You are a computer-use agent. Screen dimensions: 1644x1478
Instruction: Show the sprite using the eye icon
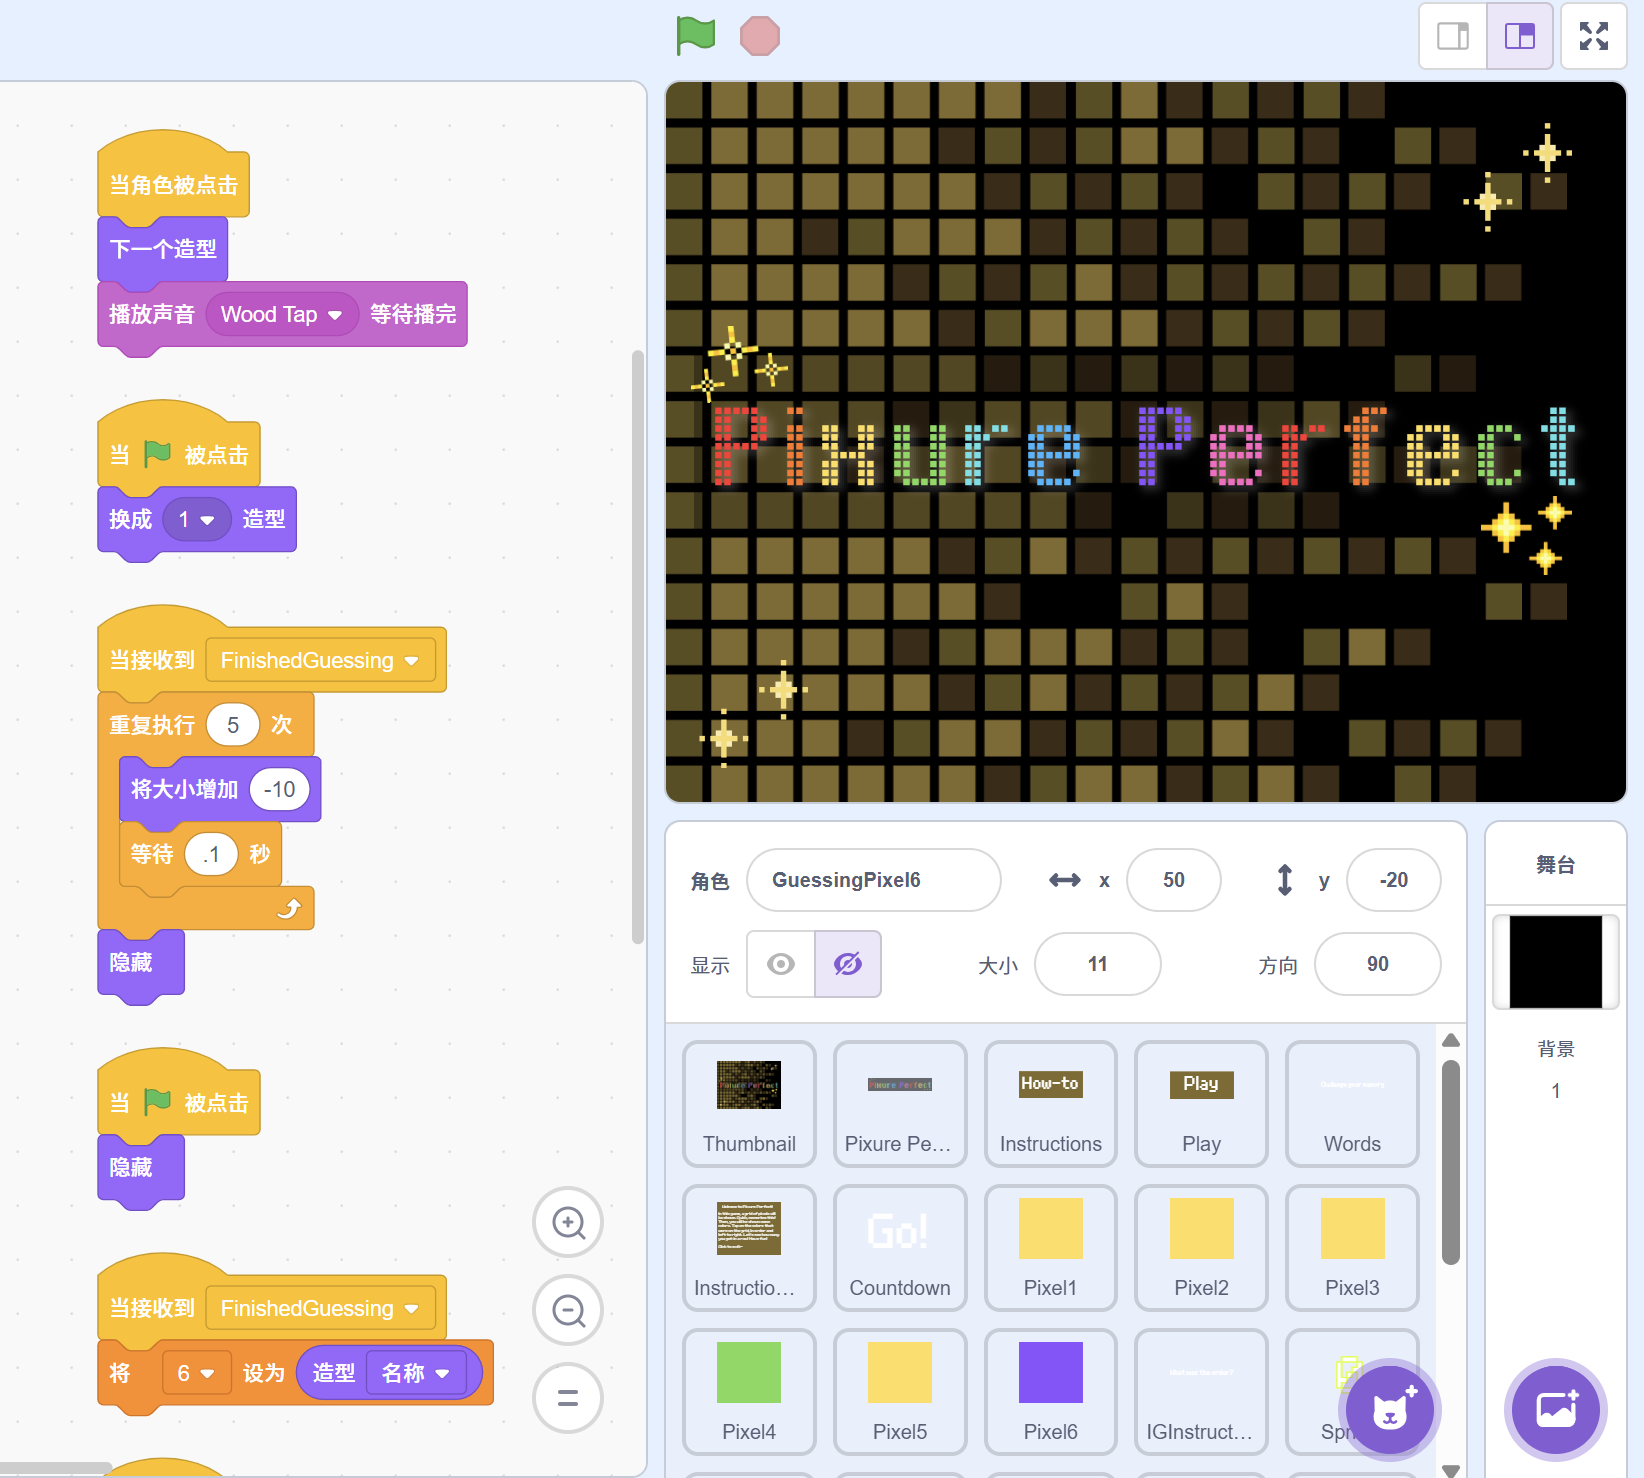click(781, 964)
